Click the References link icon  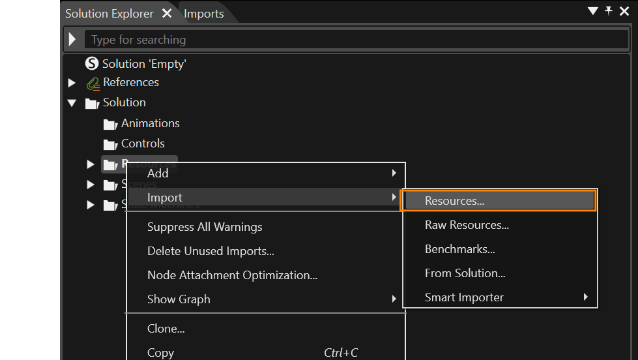click(93, 83)
